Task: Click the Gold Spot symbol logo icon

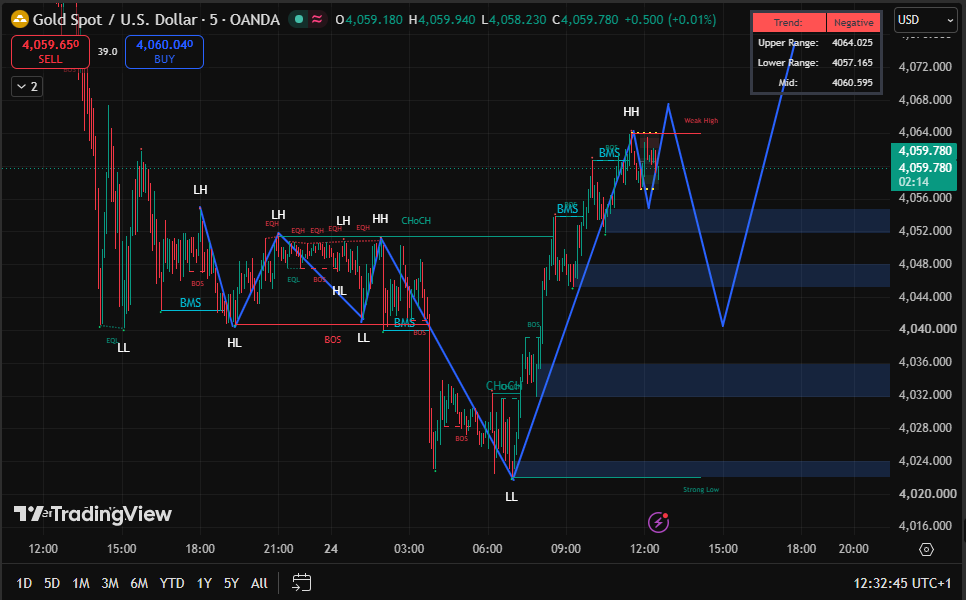Action: pos(20,20)
